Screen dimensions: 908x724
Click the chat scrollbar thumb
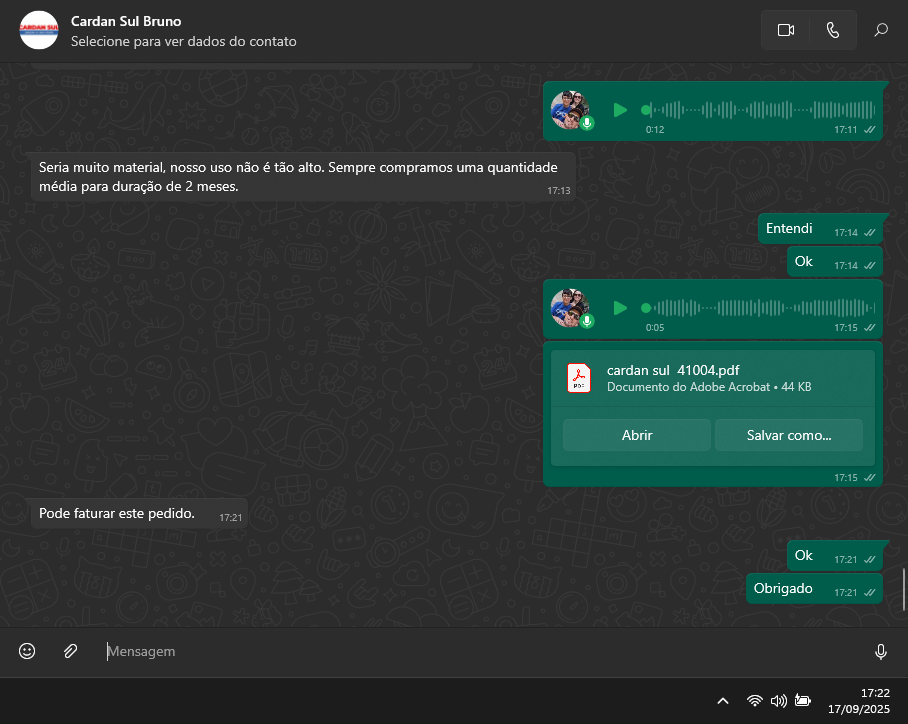pos(904,588)
